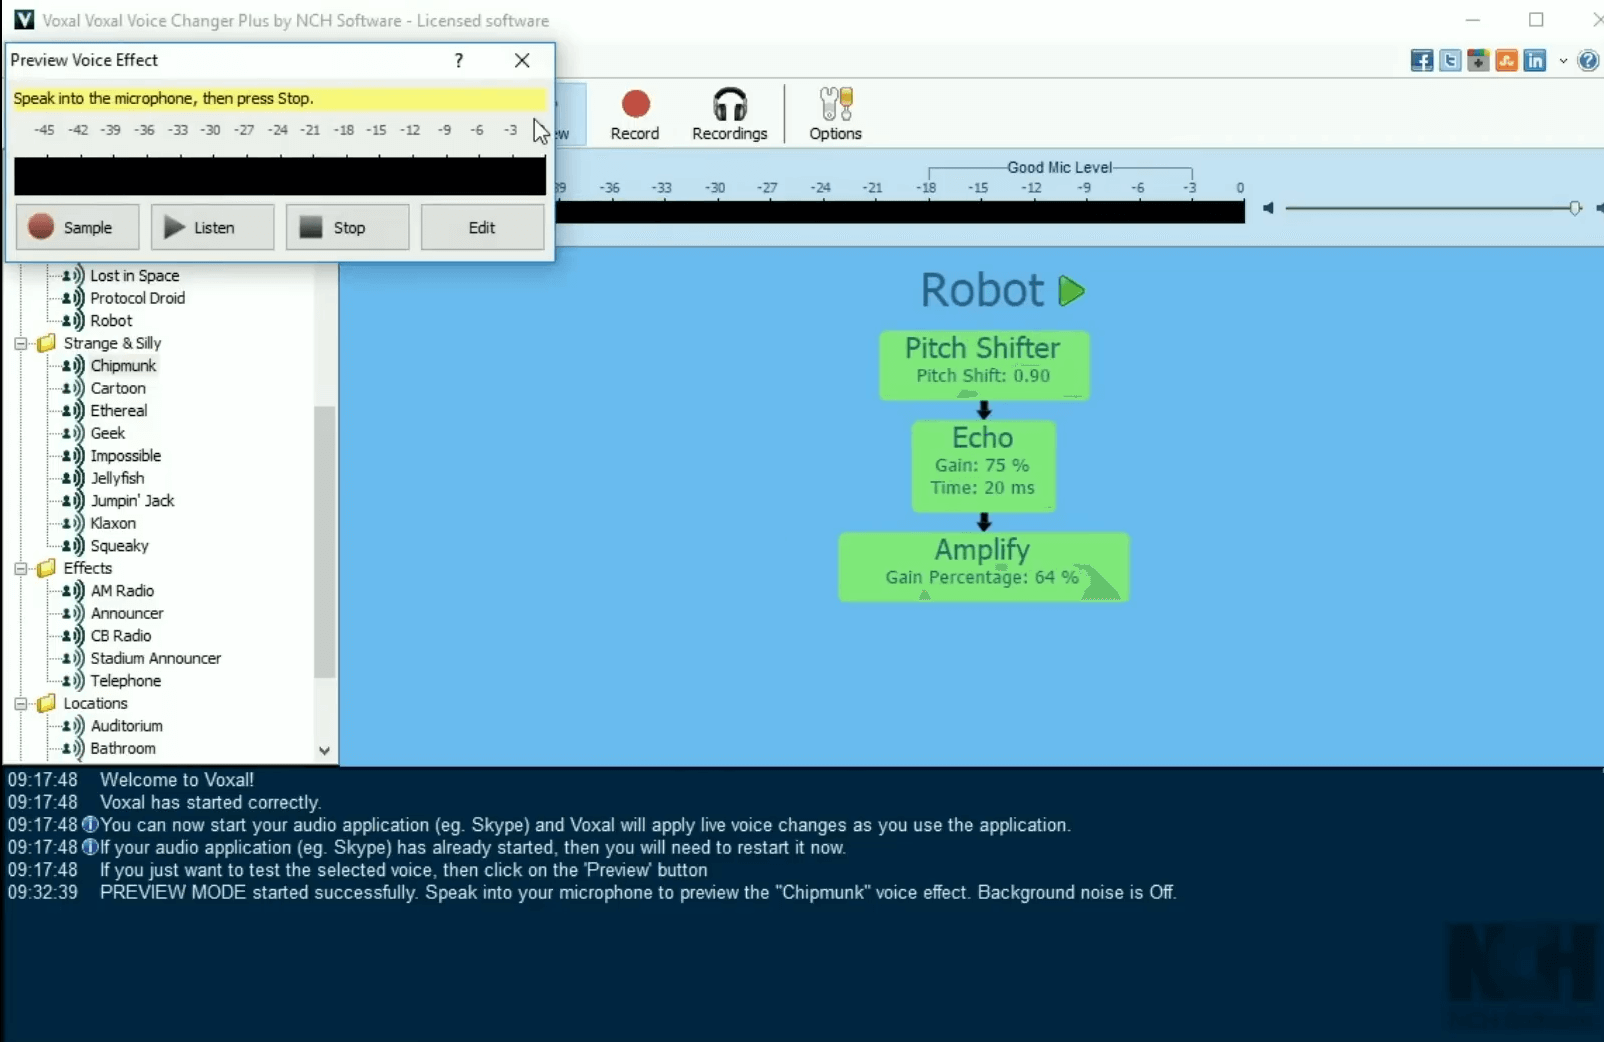This screenshot has height=1042, width=1604.
Task: Collapse the Locations folder
Action: point(20,703)
